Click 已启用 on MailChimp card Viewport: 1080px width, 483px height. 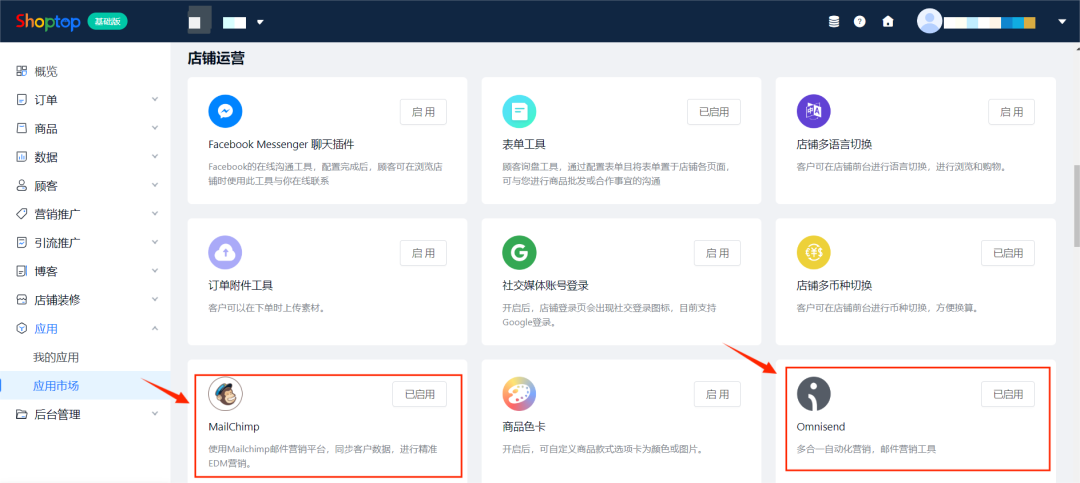(x=419, y=394)
